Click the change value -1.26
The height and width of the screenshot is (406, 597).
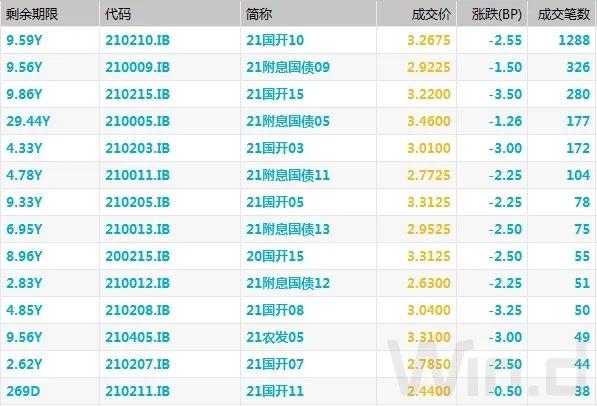tap(505, 121)
